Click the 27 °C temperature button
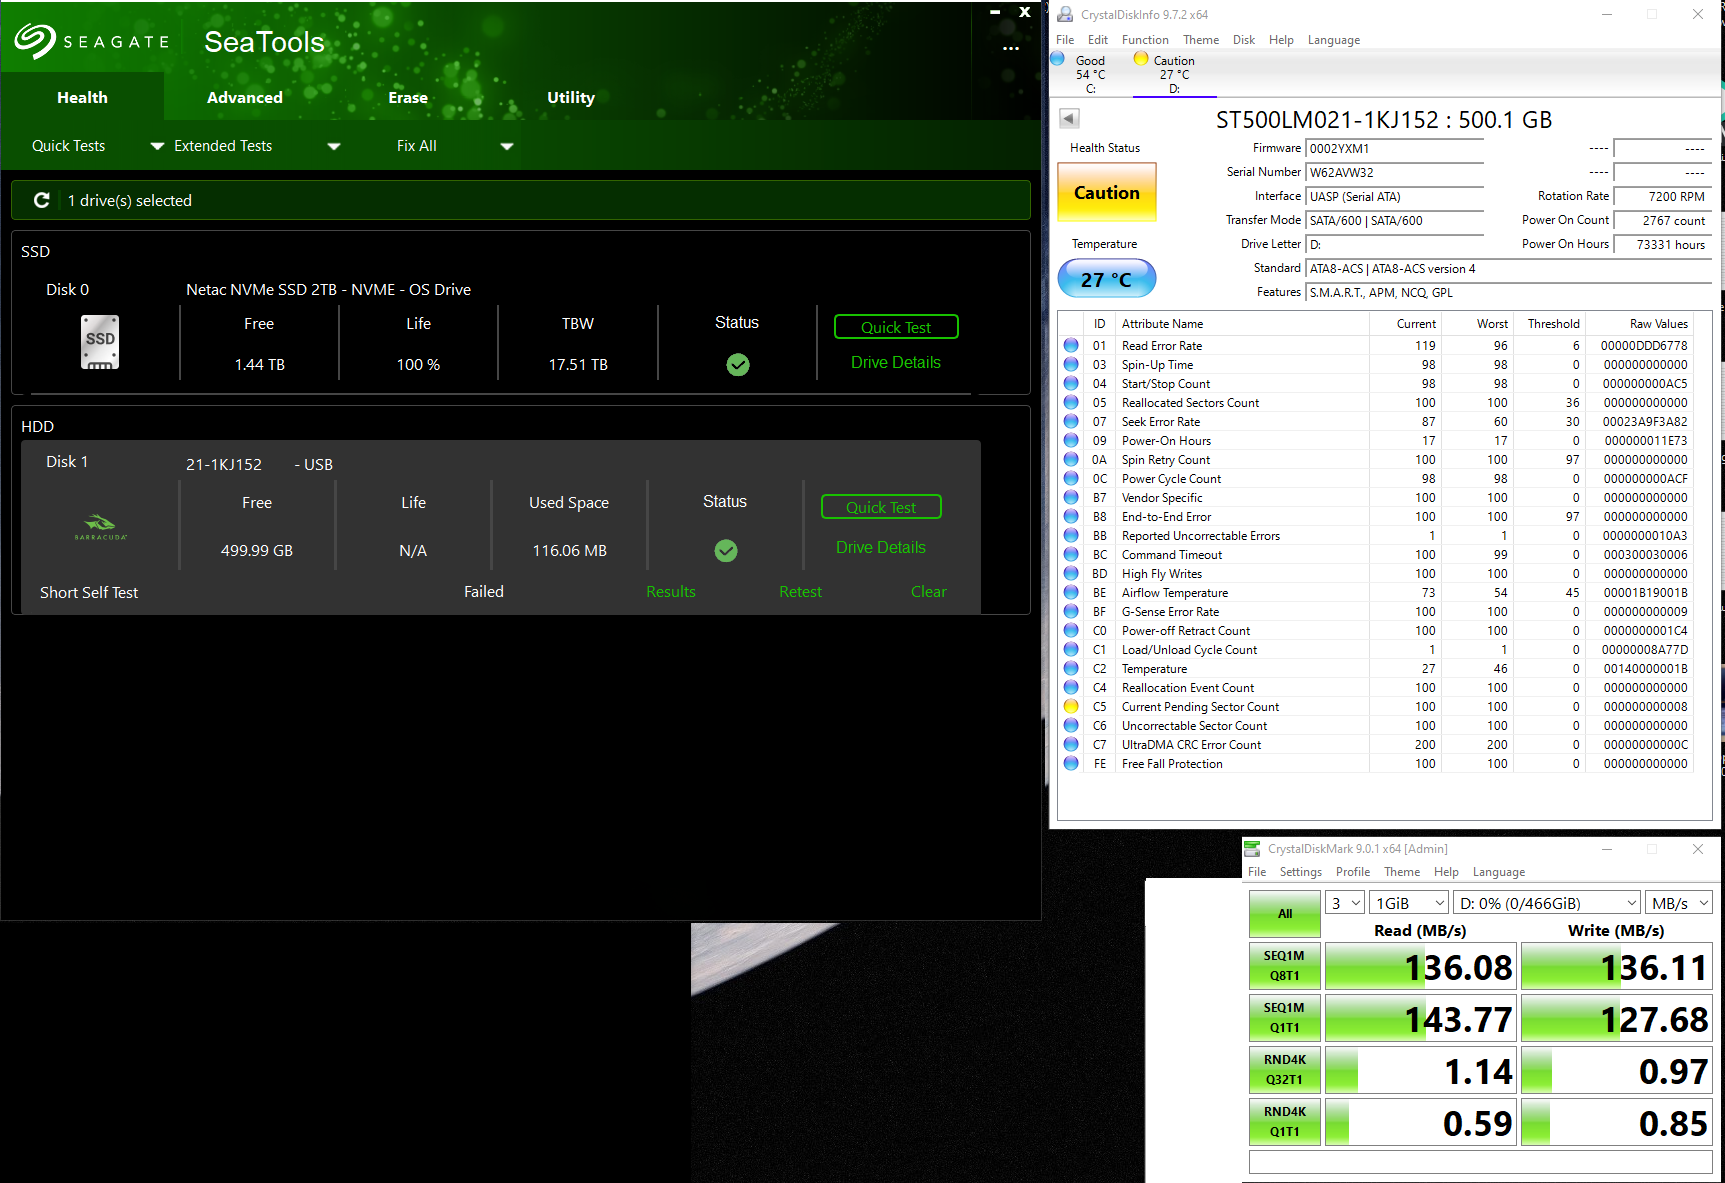Screen dimensions: 1725x1183 click(1107, 279)
